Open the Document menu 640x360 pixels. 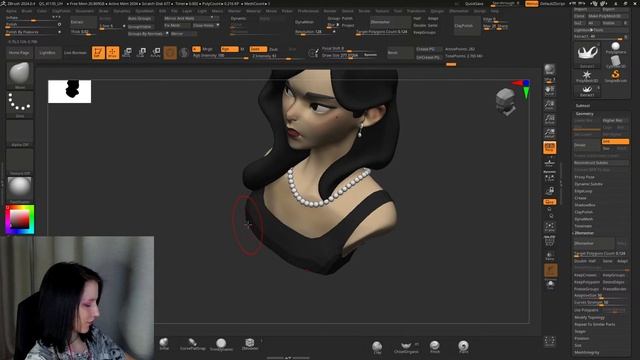[84, 11]
